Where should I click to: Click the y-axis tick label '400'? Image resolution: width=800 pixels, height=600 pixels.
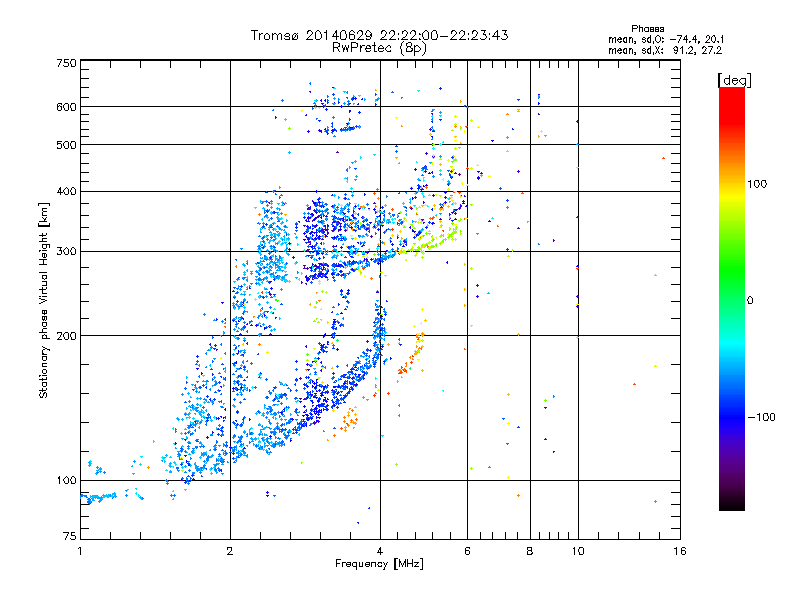66,191
